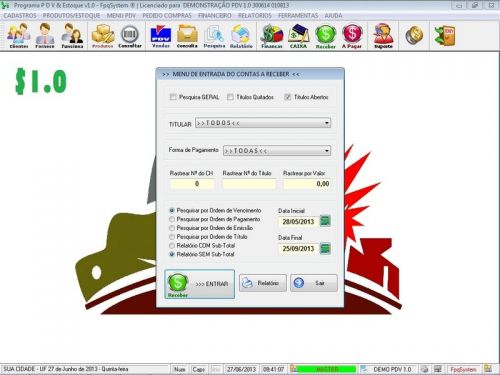
Task: Open calendar icon beside Data Inicial
Action: [x=325, y=221]
